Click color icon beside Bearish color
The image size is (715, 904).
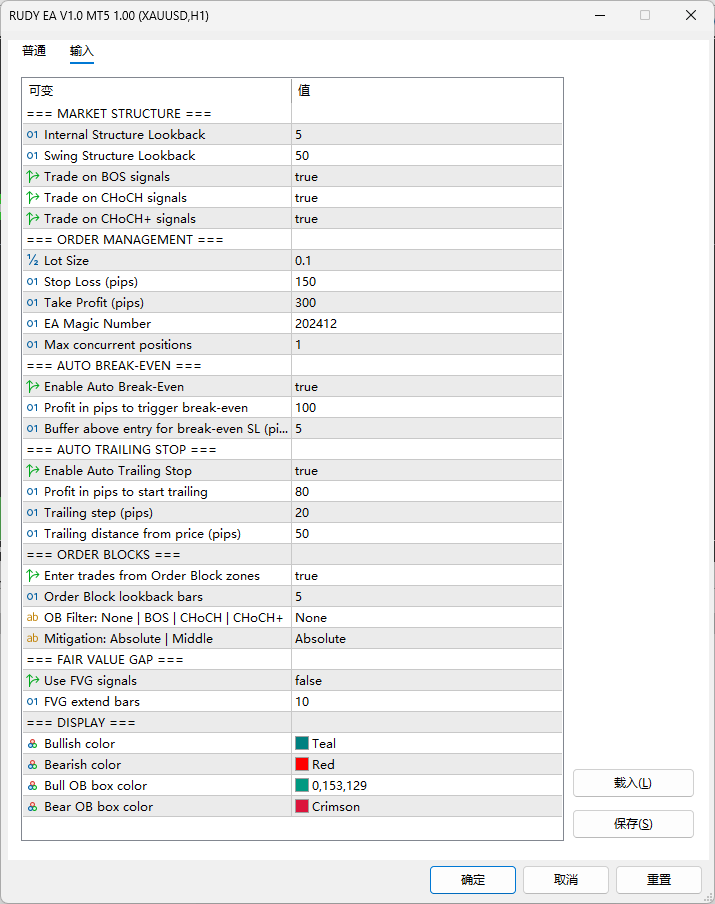(32, 764)
